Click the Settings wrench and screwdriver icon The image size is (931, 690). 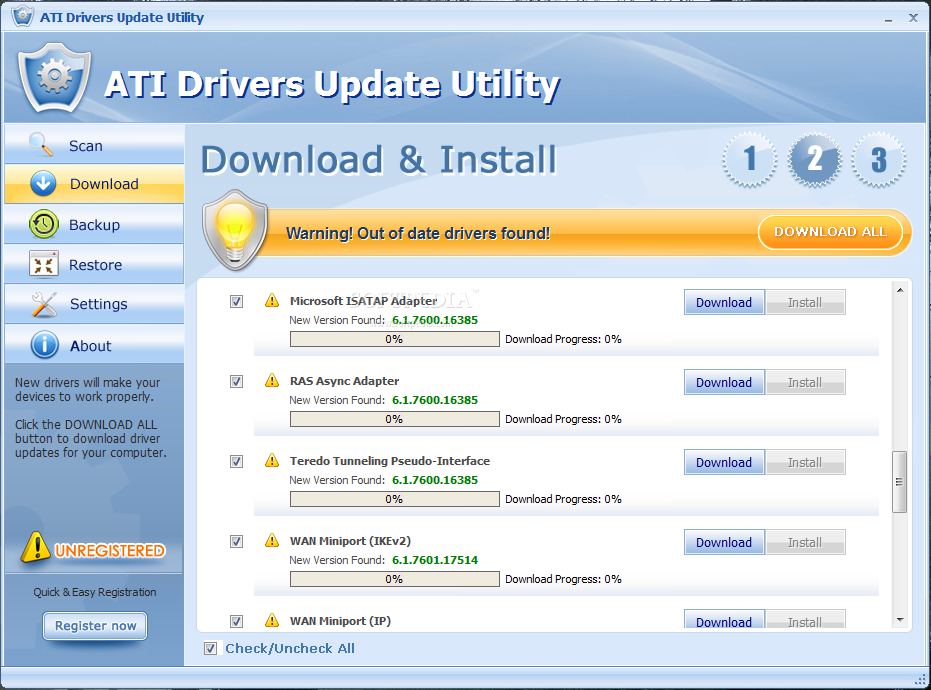coord(44,304)
